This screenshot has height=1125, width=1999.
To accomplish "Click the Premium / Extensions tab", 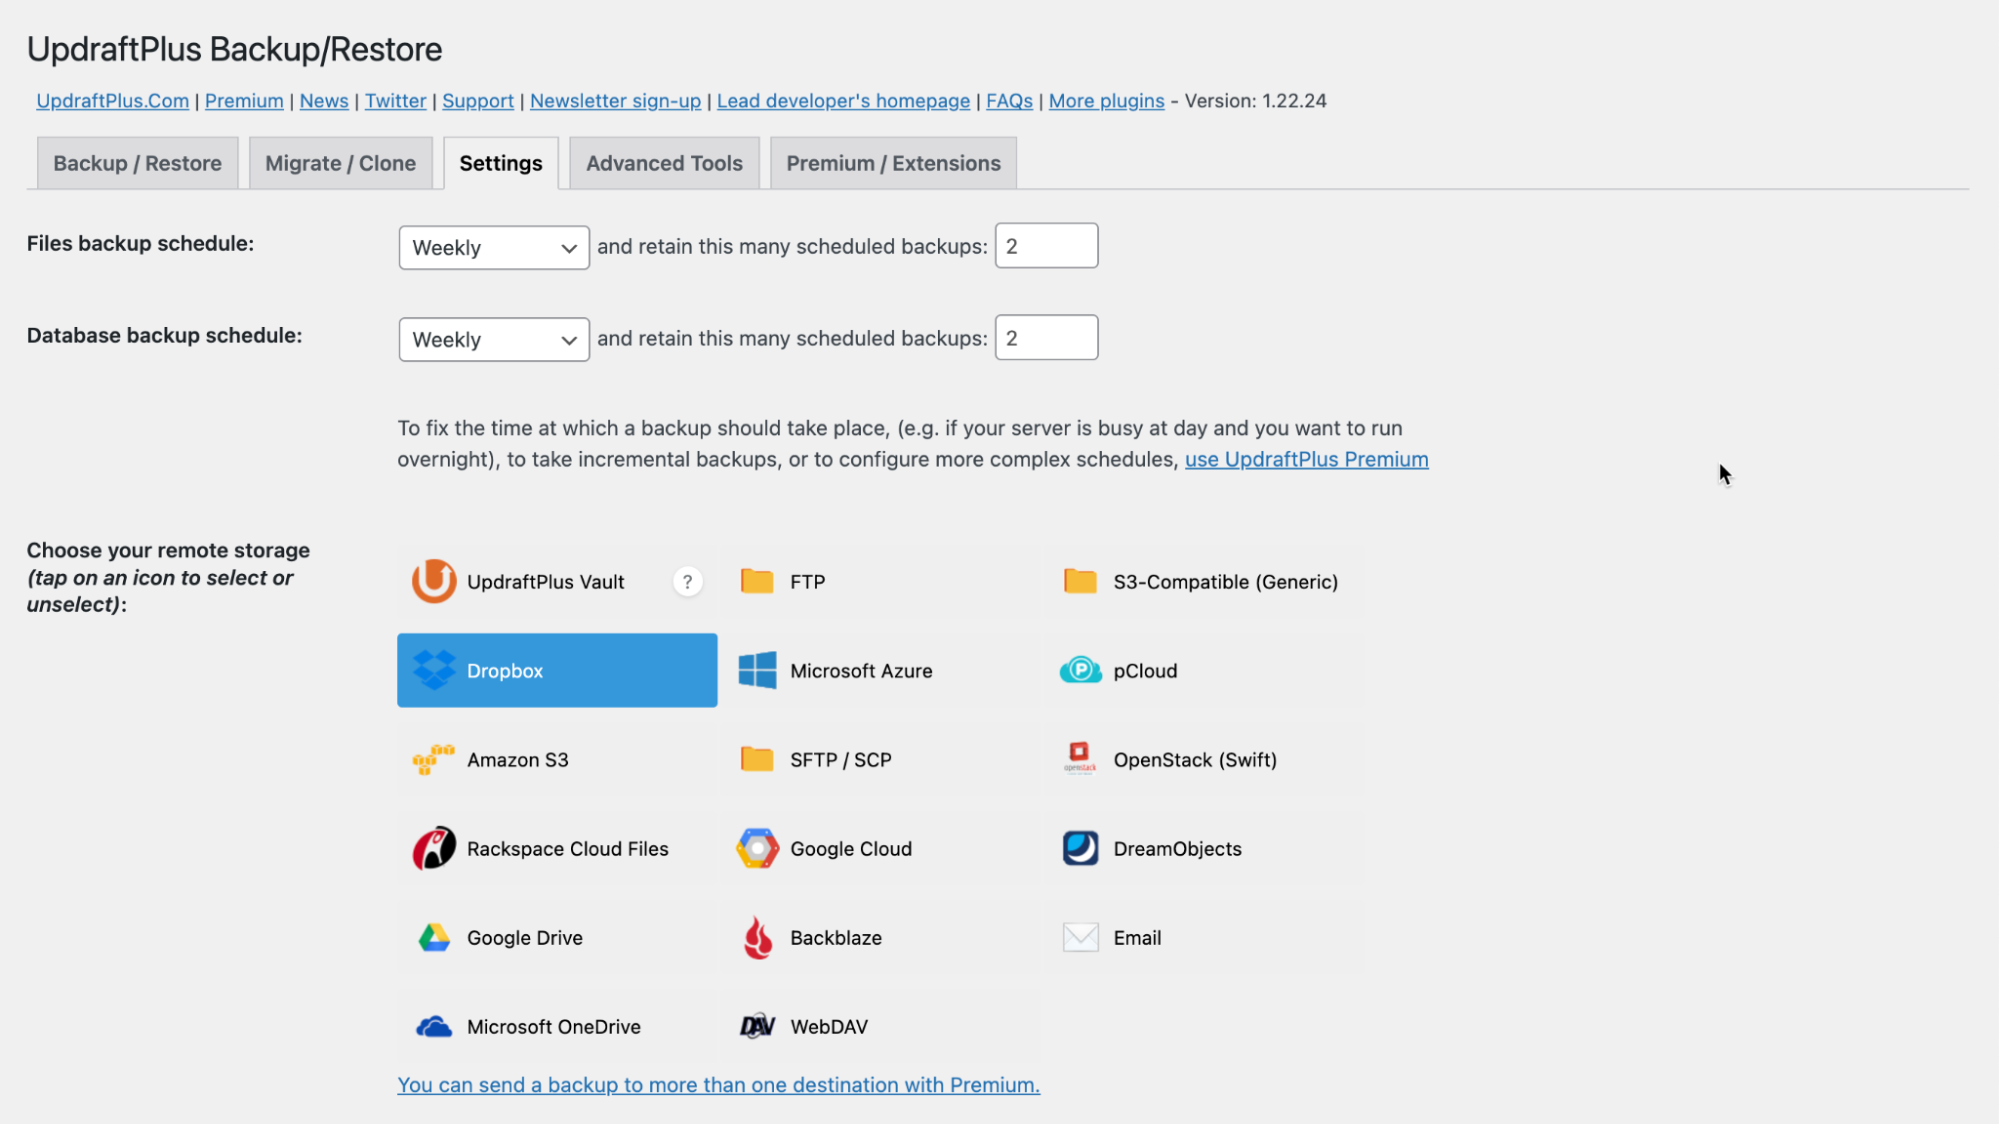I will [x=892, y=162].
